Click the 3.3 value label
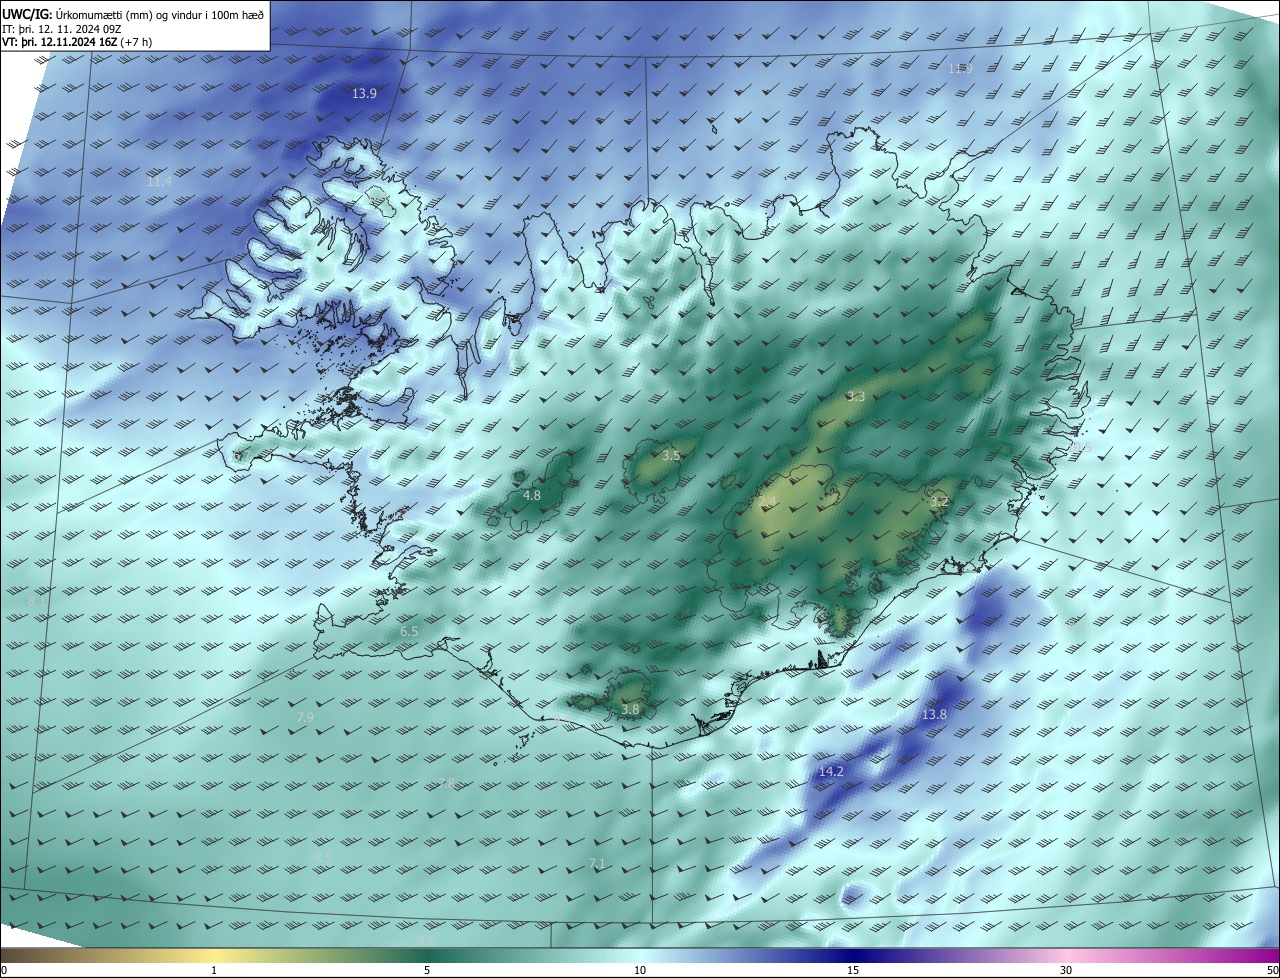The width and height of the screenshot is (1280, 978). point(856,397)
